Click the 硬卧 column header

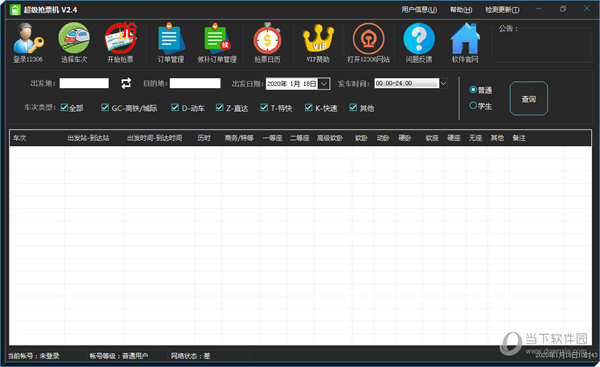click(x=405, y=138)
